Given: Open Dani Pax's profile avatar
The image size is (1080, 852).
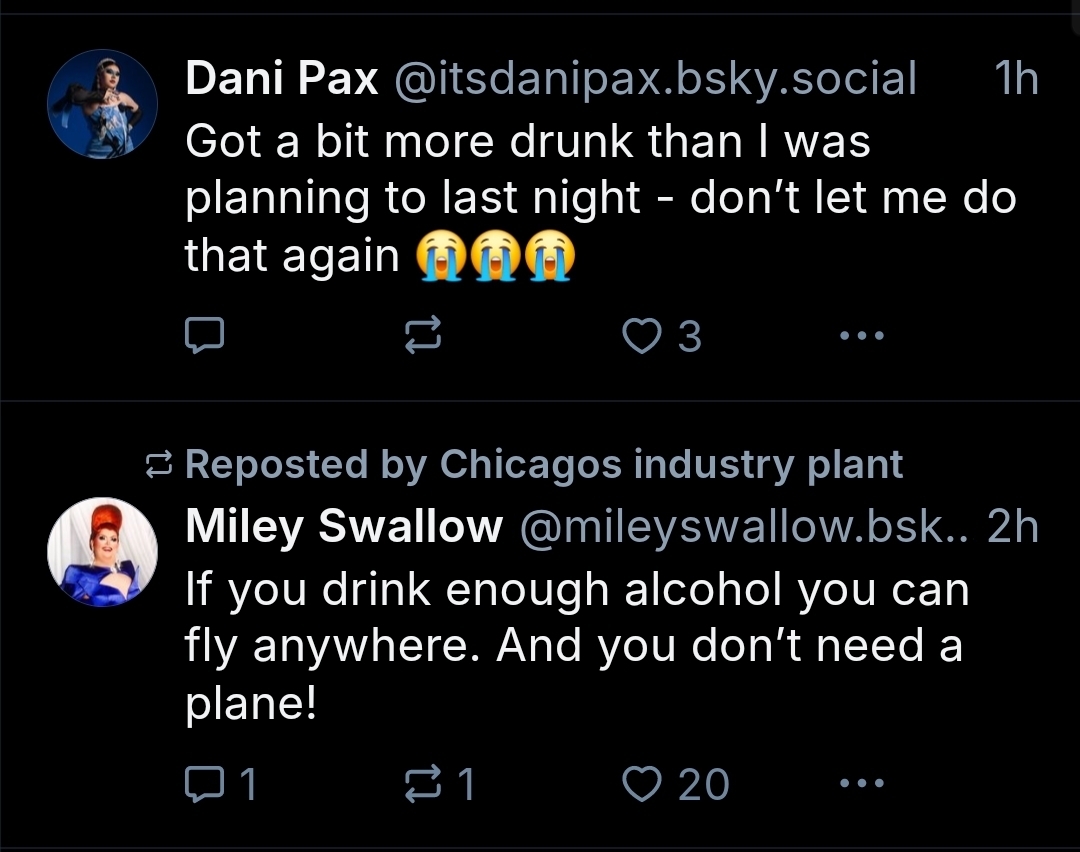Looking at the screenshot, I should (x=102, y=104).
